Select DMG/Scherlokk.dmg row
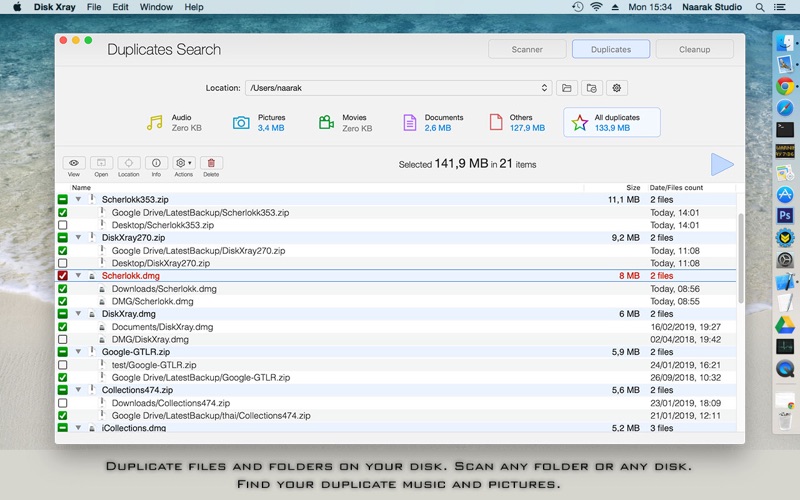Image resolution: width=800 pixels, height=500 pixels. coord(396,302)
